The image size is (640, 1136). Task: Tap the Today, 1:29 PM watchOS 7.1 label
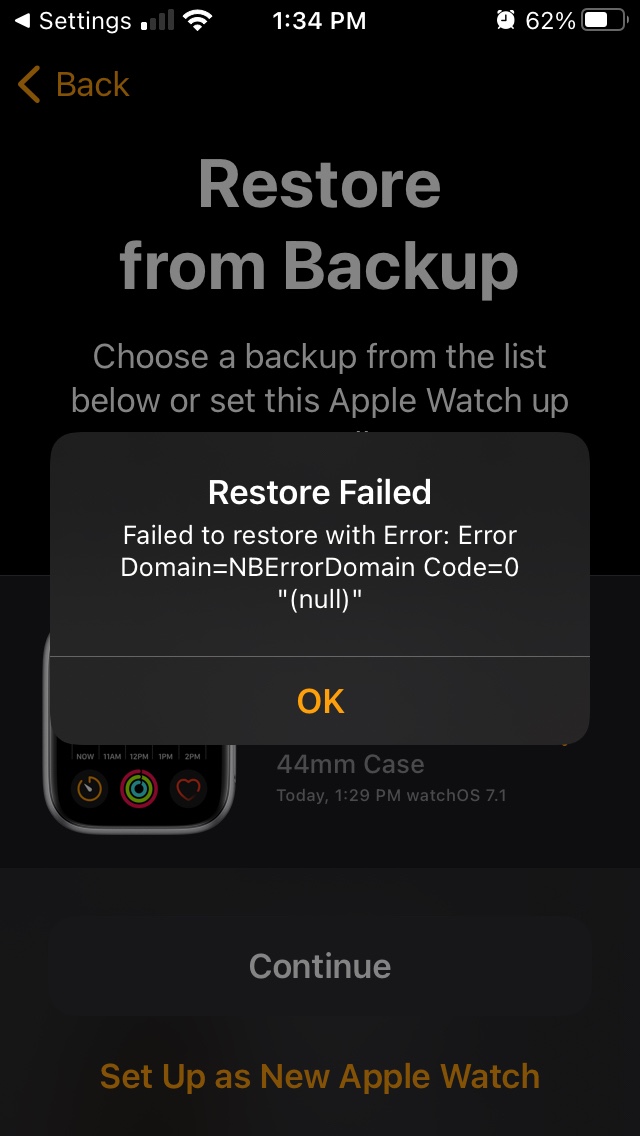click(x=391, y=795)
